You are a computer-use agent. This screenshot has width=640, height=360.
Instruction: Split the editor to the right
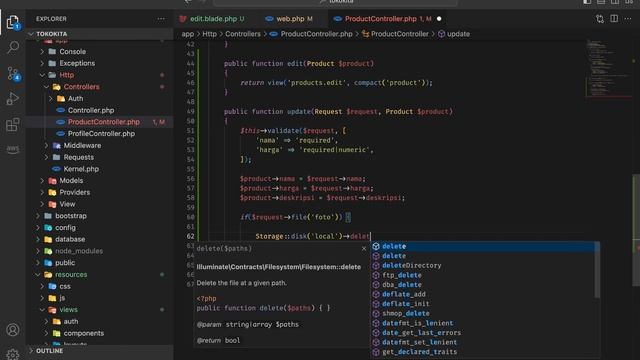tap(614, 19)
